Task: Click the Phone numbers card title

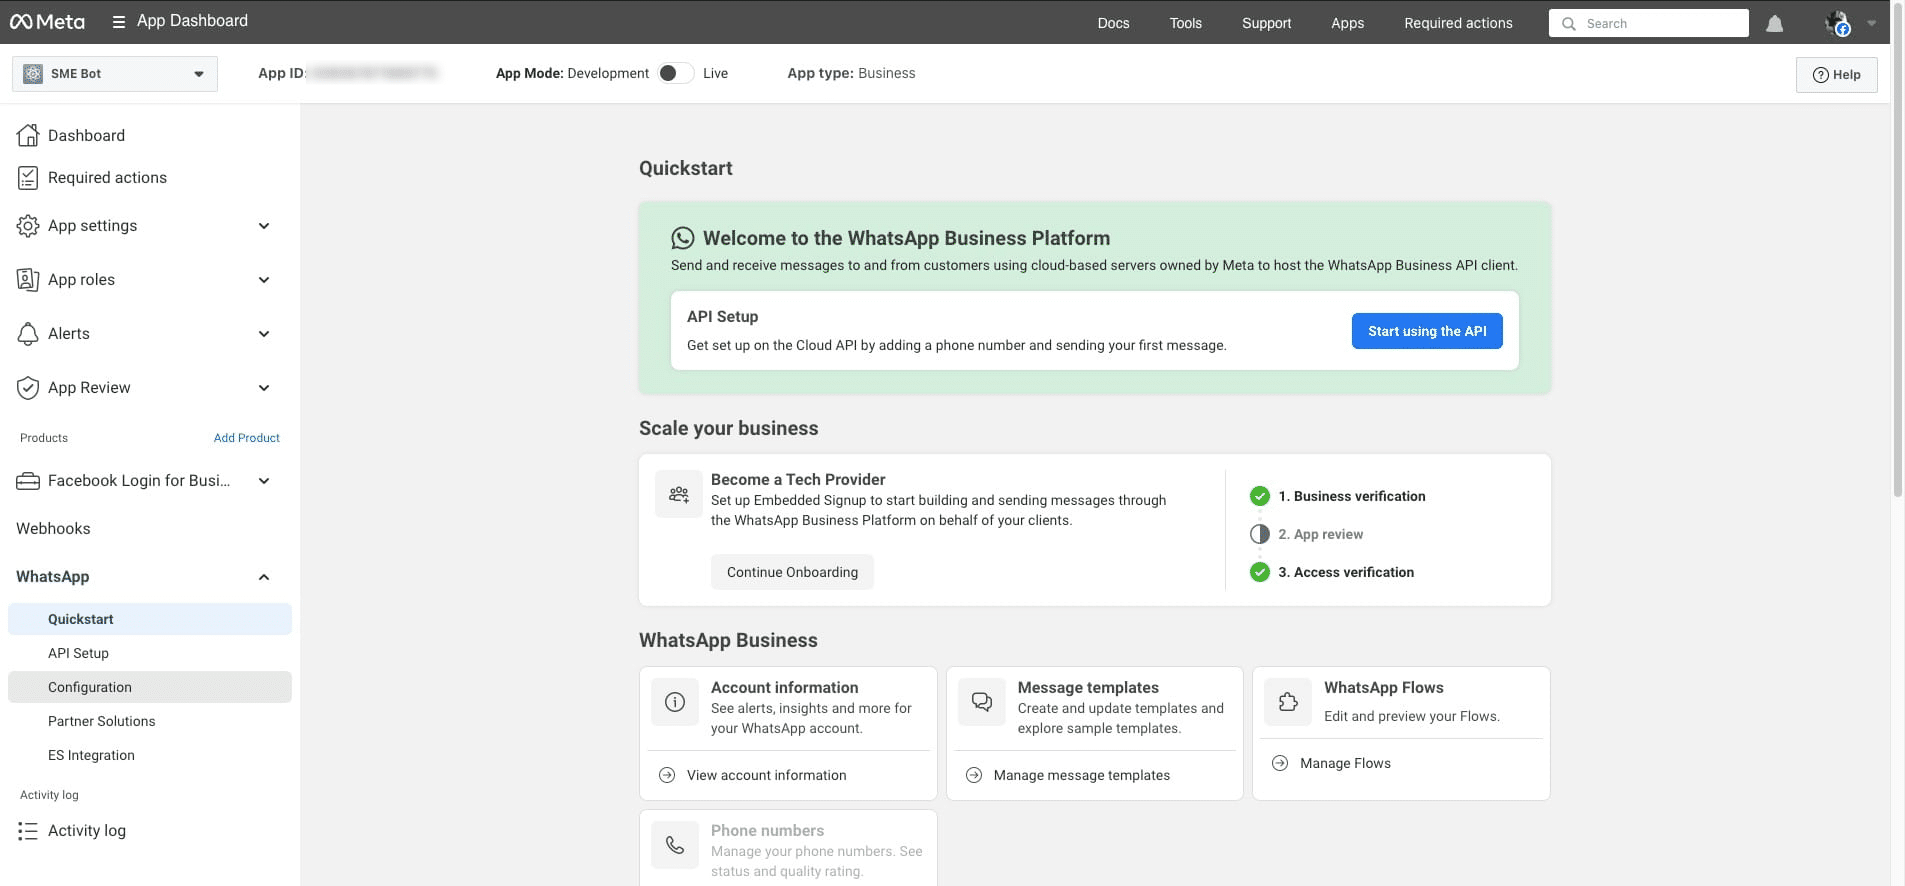Action: click(x=767, y=831)
